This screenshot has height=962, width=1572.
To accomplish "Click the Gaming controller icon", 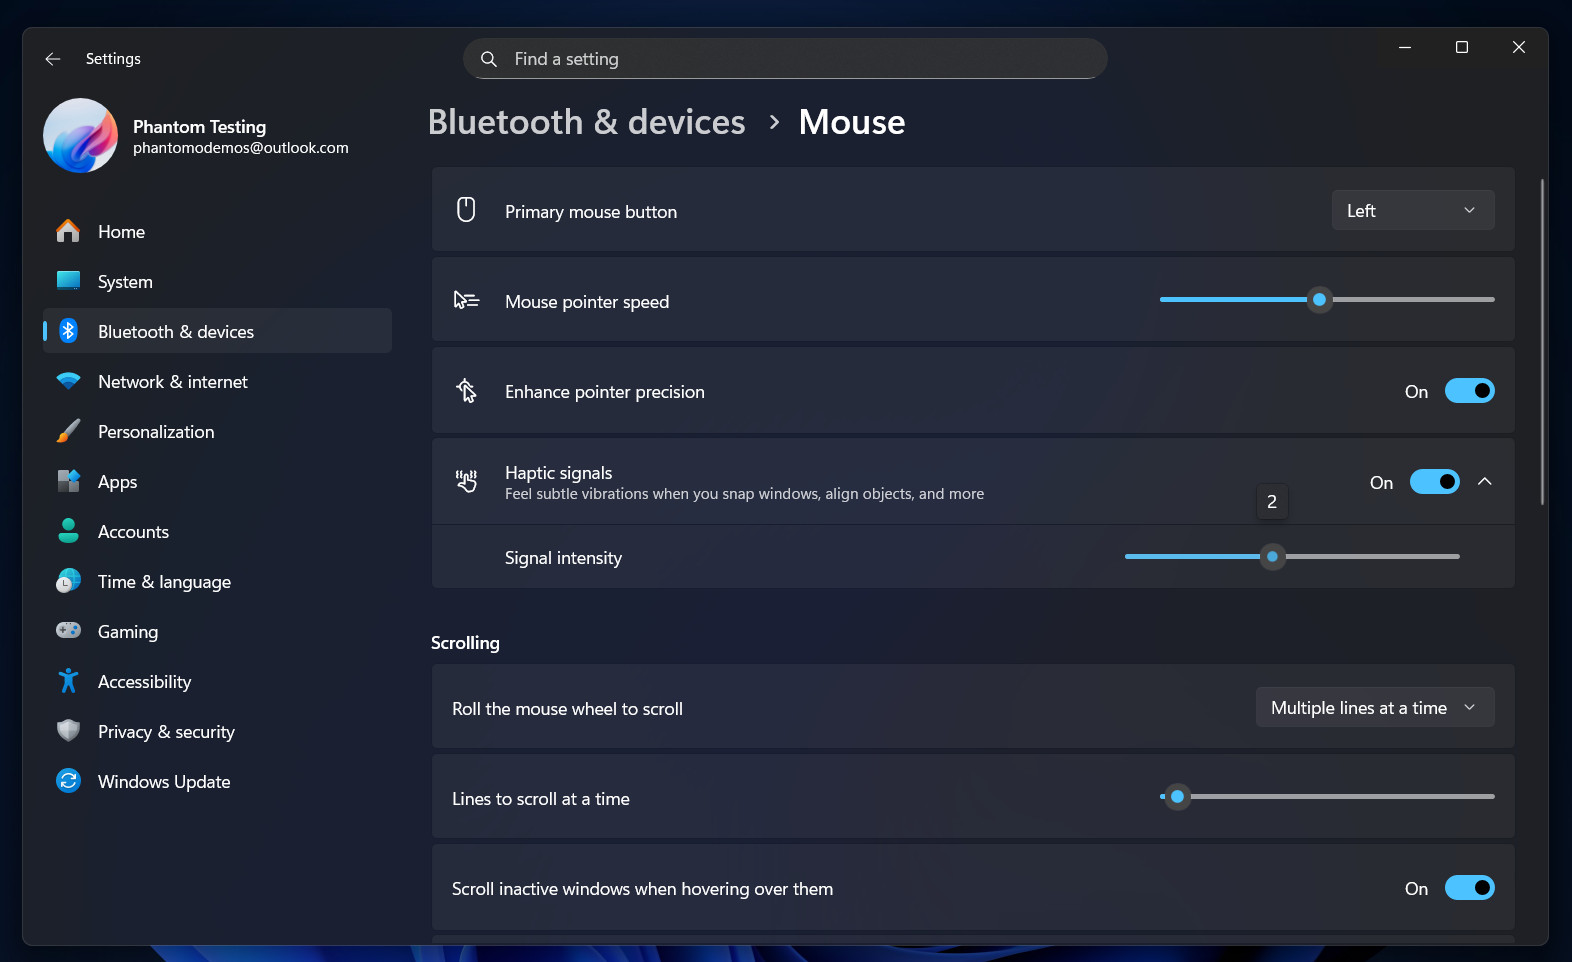I will click(68, 631).
